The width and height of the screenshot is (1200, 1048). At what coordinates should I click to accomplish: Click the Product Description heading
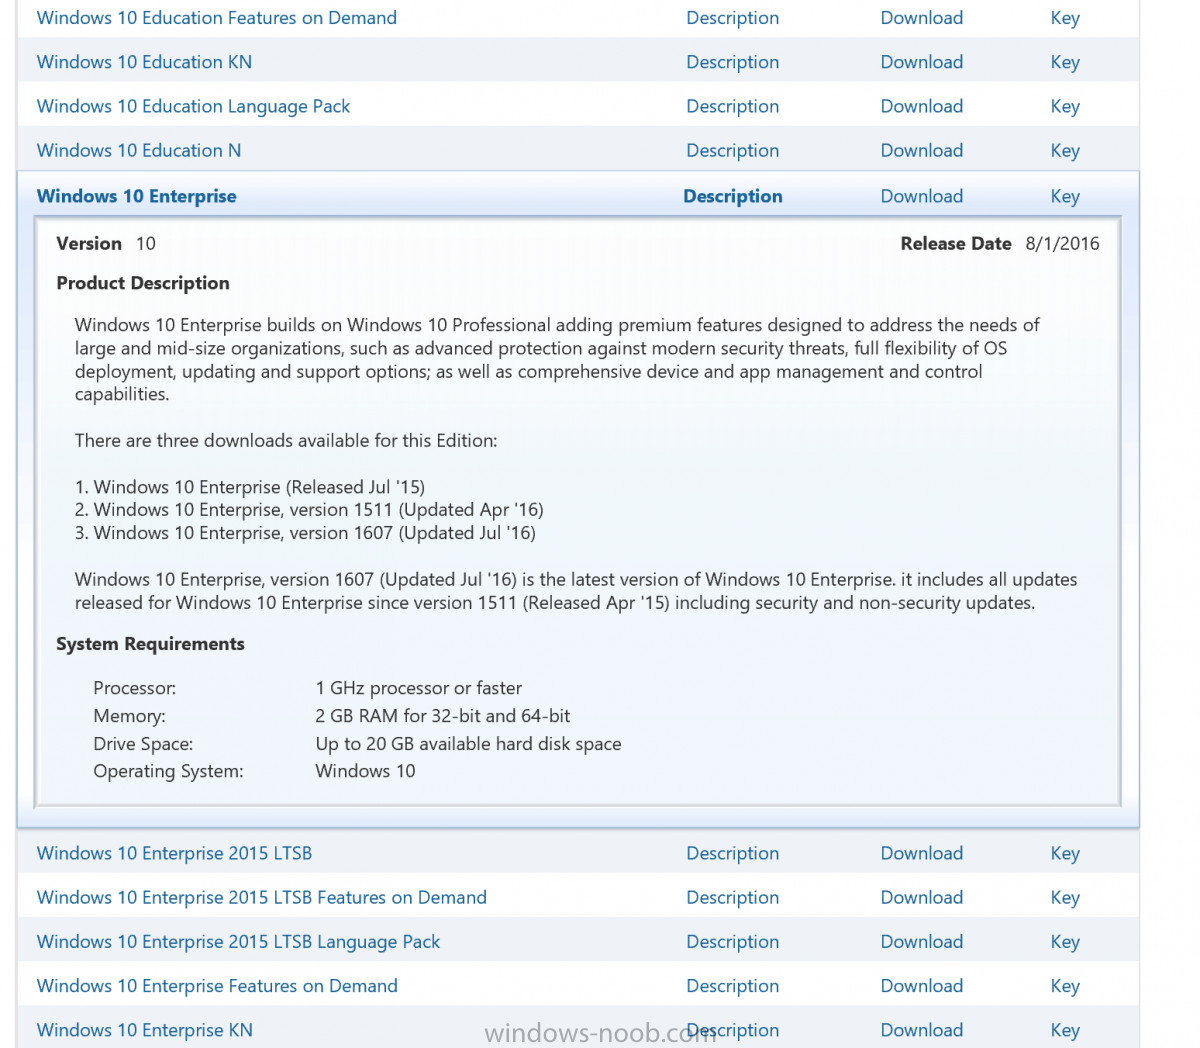143,283
